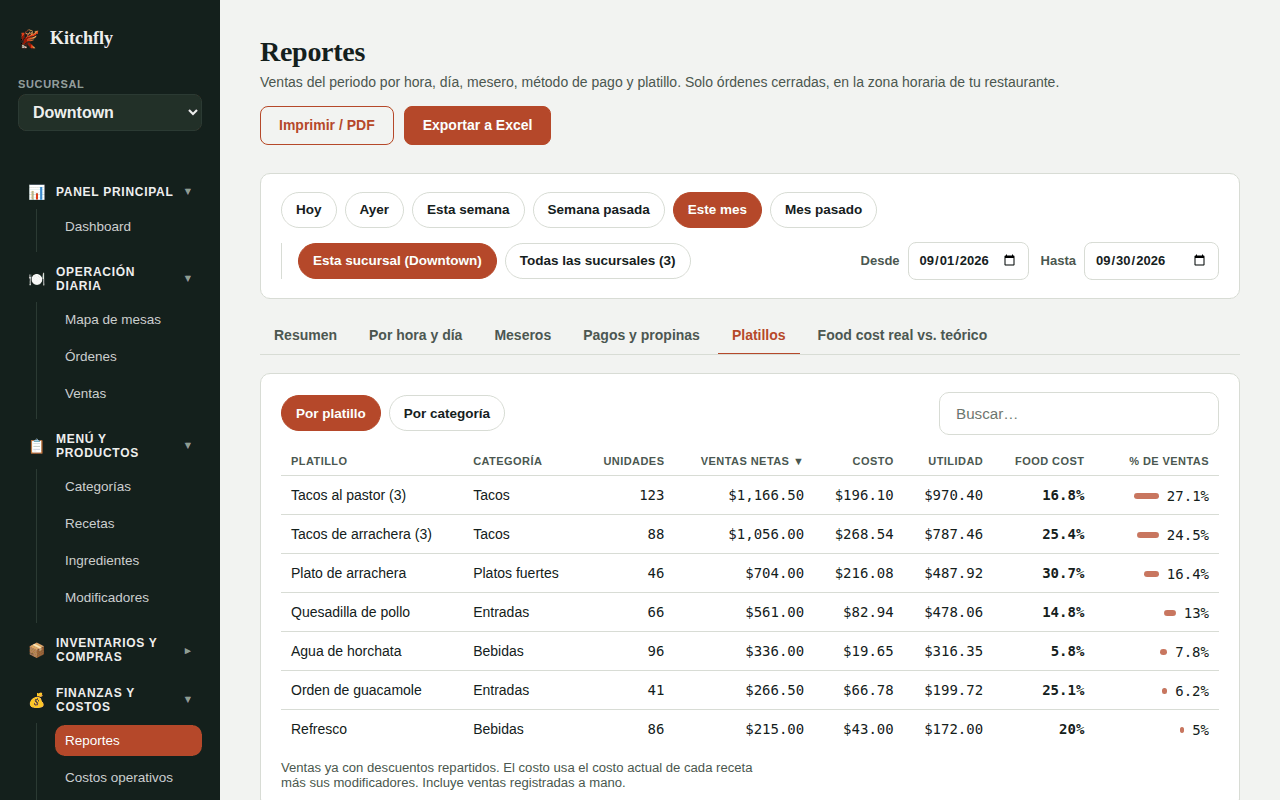Switch to Todas las sucursales (3)
The image size is (1280, 800).
tap(598, 261)
